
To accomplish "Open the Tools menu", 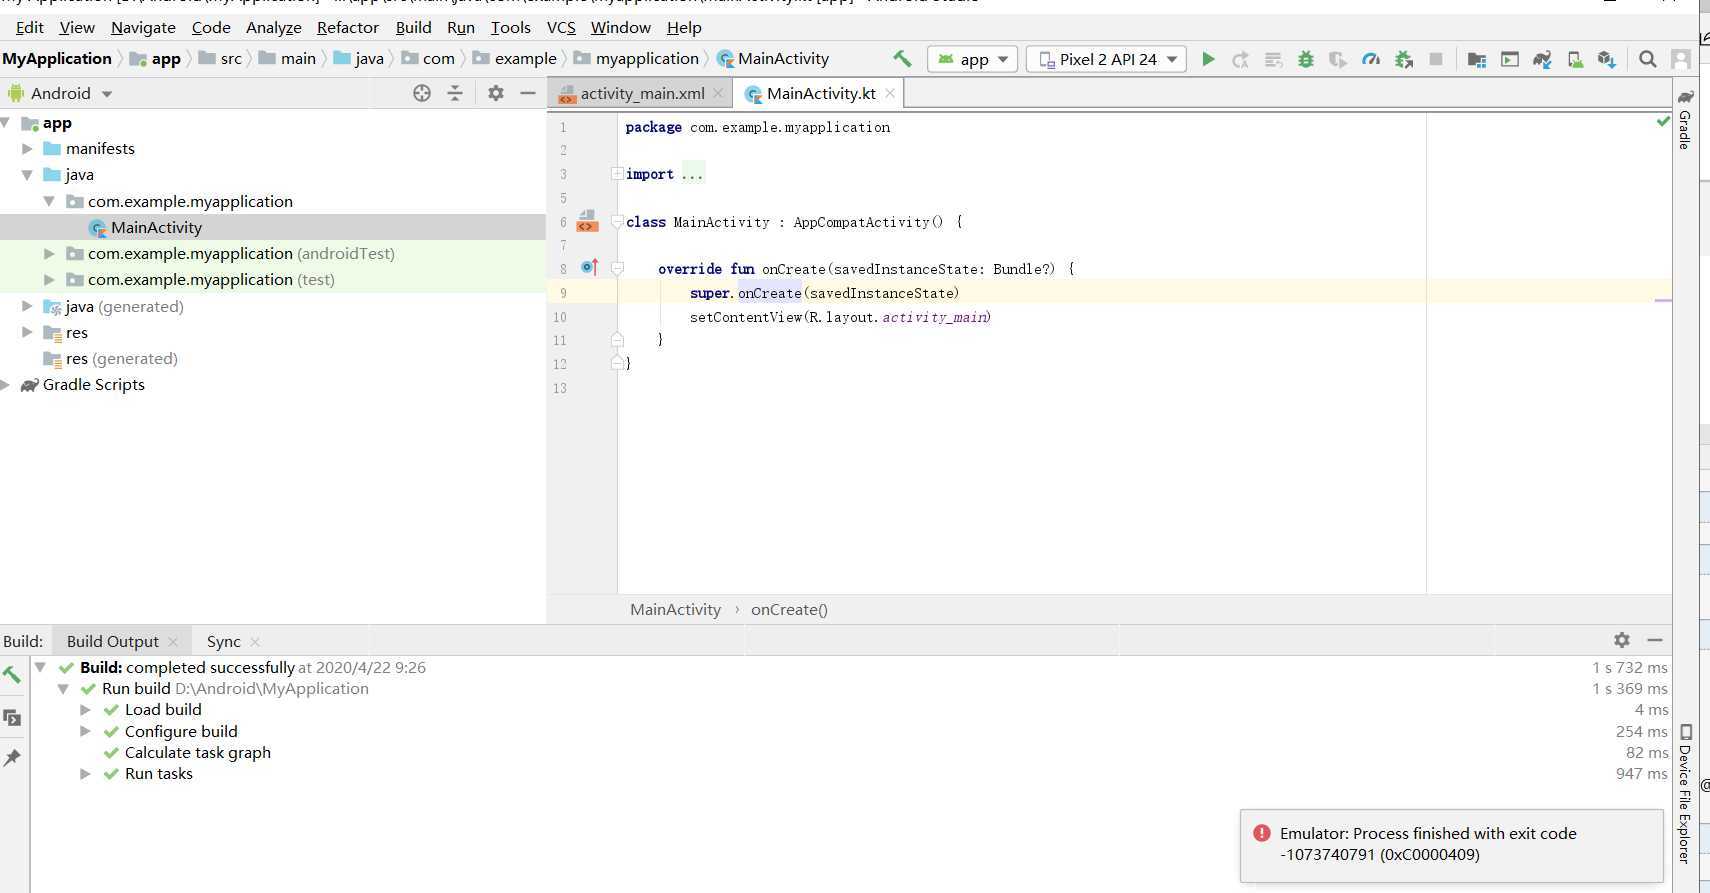I will pyautogui.click(x=510, y=27).
